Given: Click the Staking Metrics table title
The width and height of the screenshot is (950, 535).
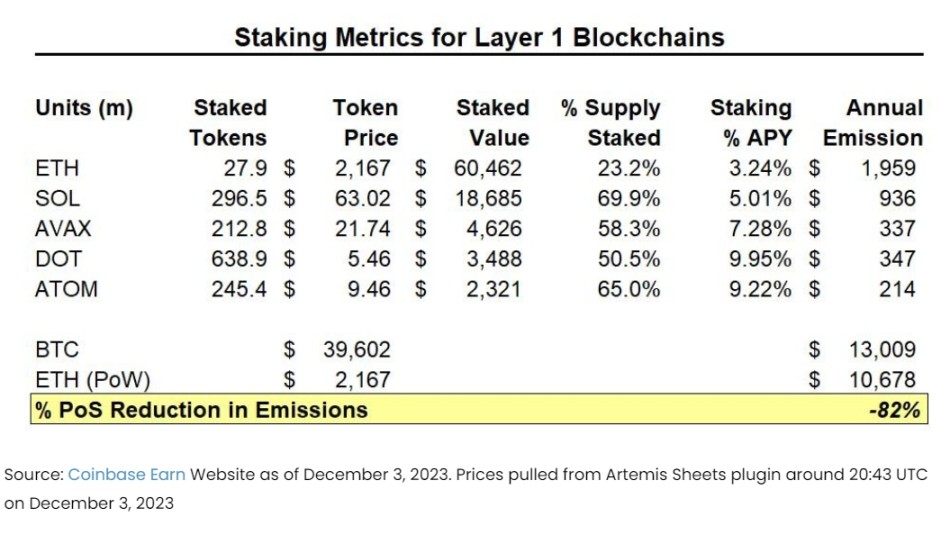Looking at the screenshot, I should click(478, 38).
